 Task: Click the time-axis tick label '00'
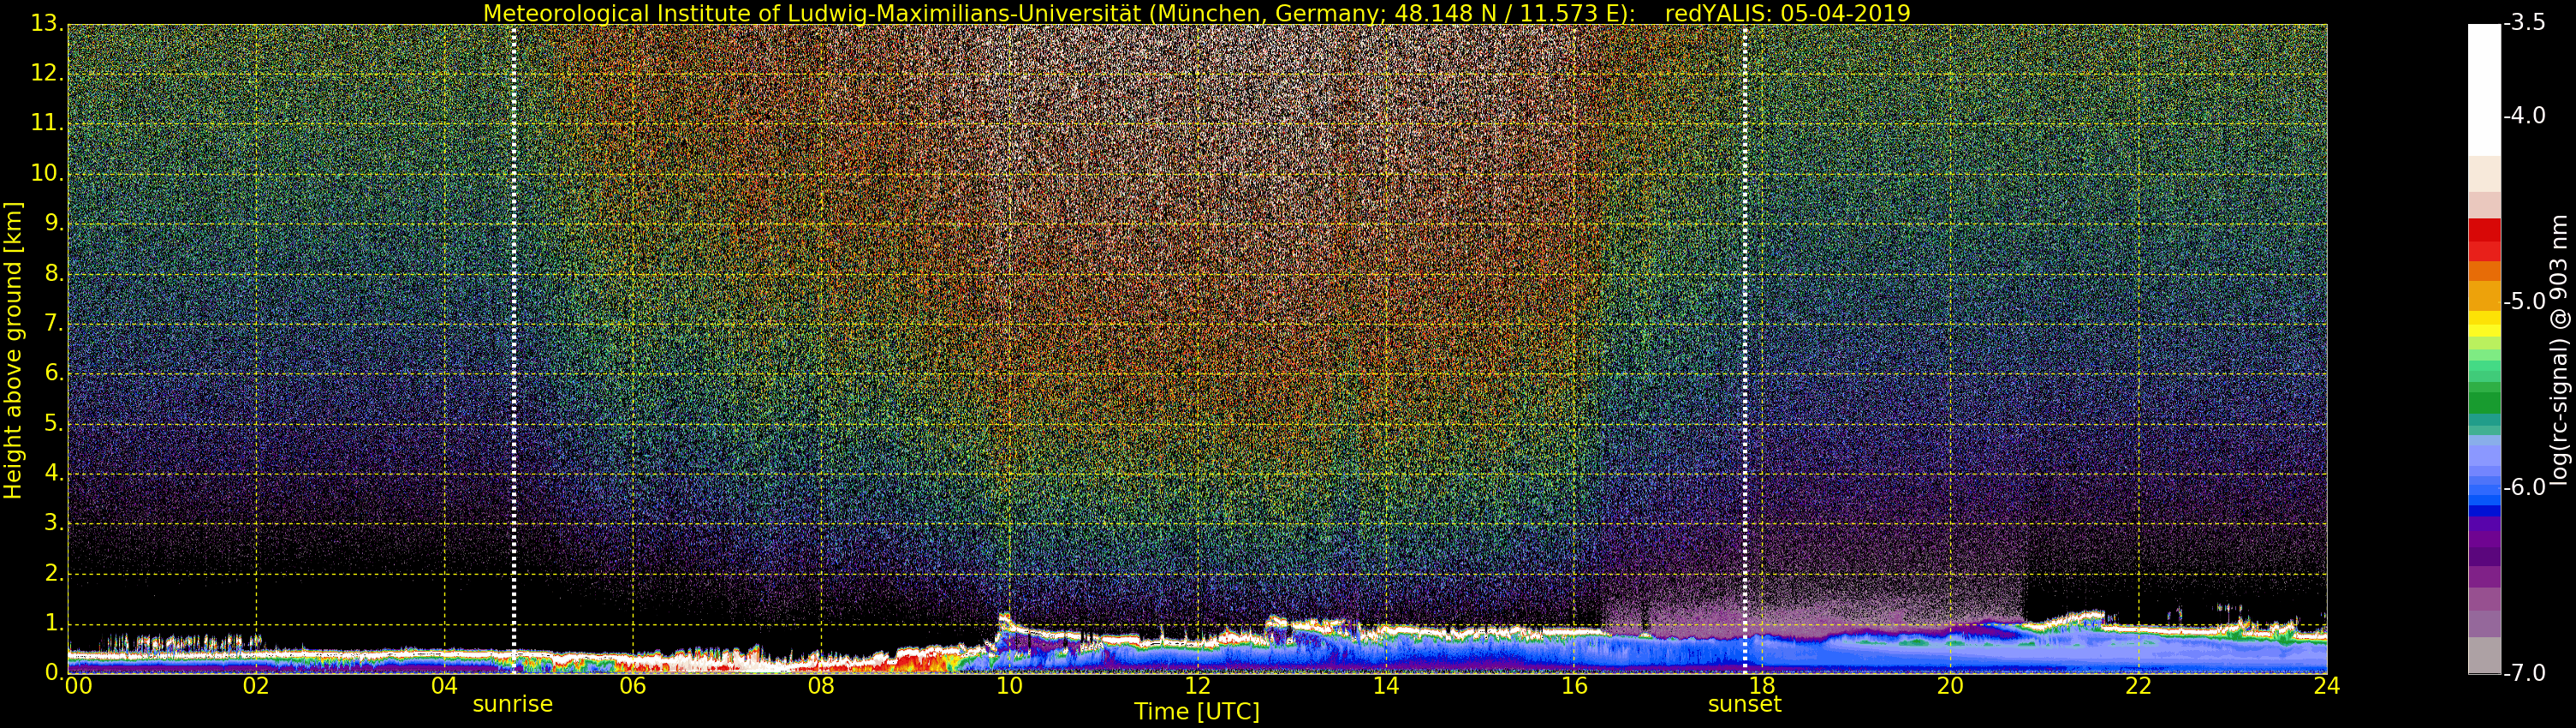click(78, 686)
